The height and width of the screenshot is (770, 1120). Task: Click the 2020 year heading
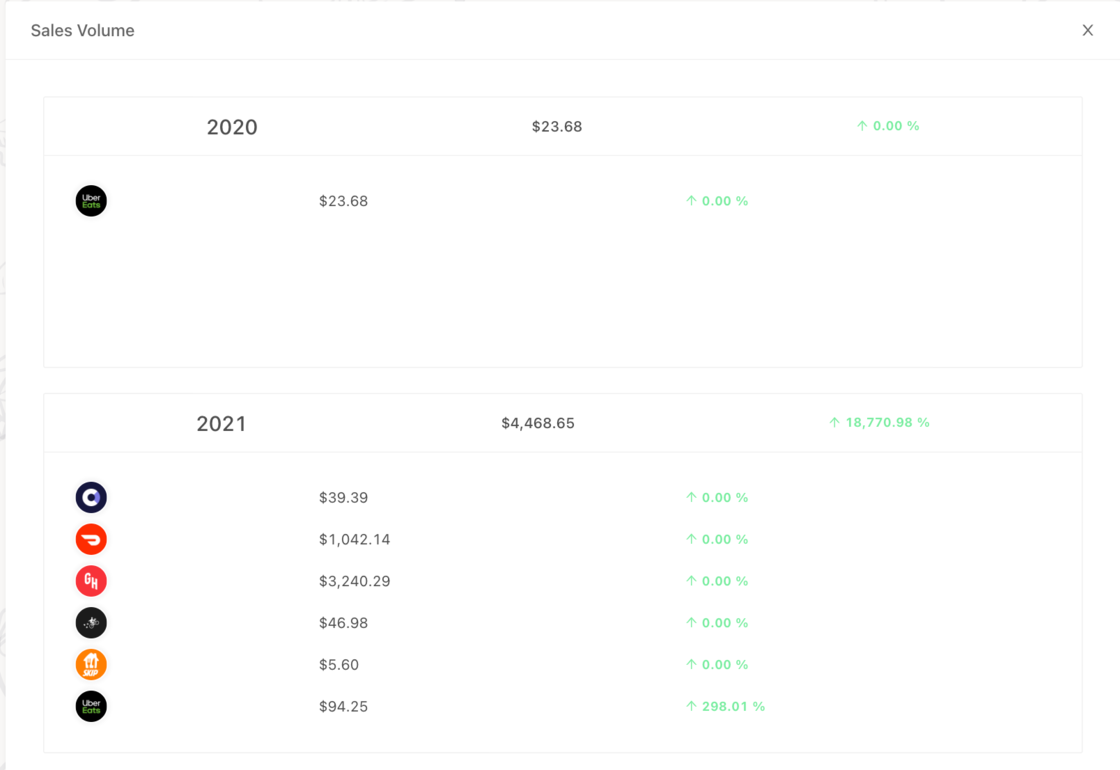point(232,127)
